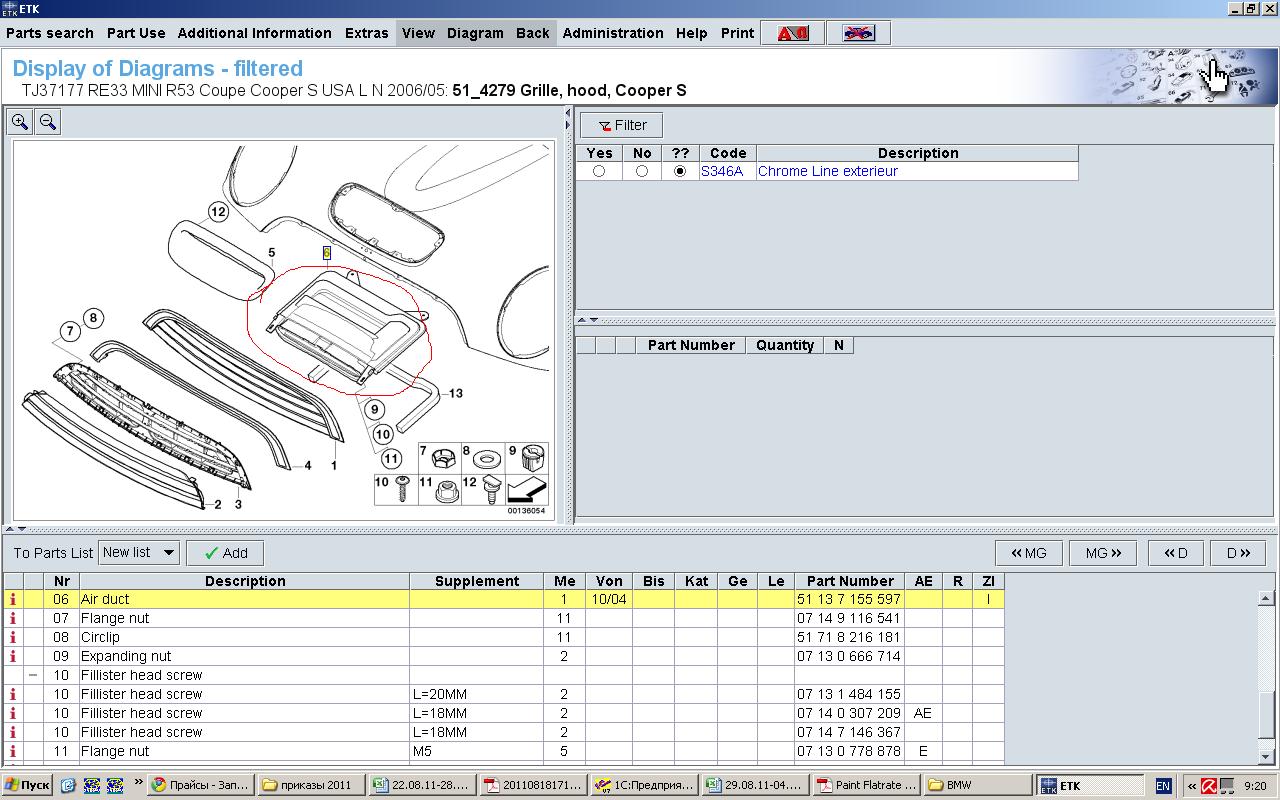Click scroll-up arrow of parts table
1280x800 pixels.
pos(1266,599)
